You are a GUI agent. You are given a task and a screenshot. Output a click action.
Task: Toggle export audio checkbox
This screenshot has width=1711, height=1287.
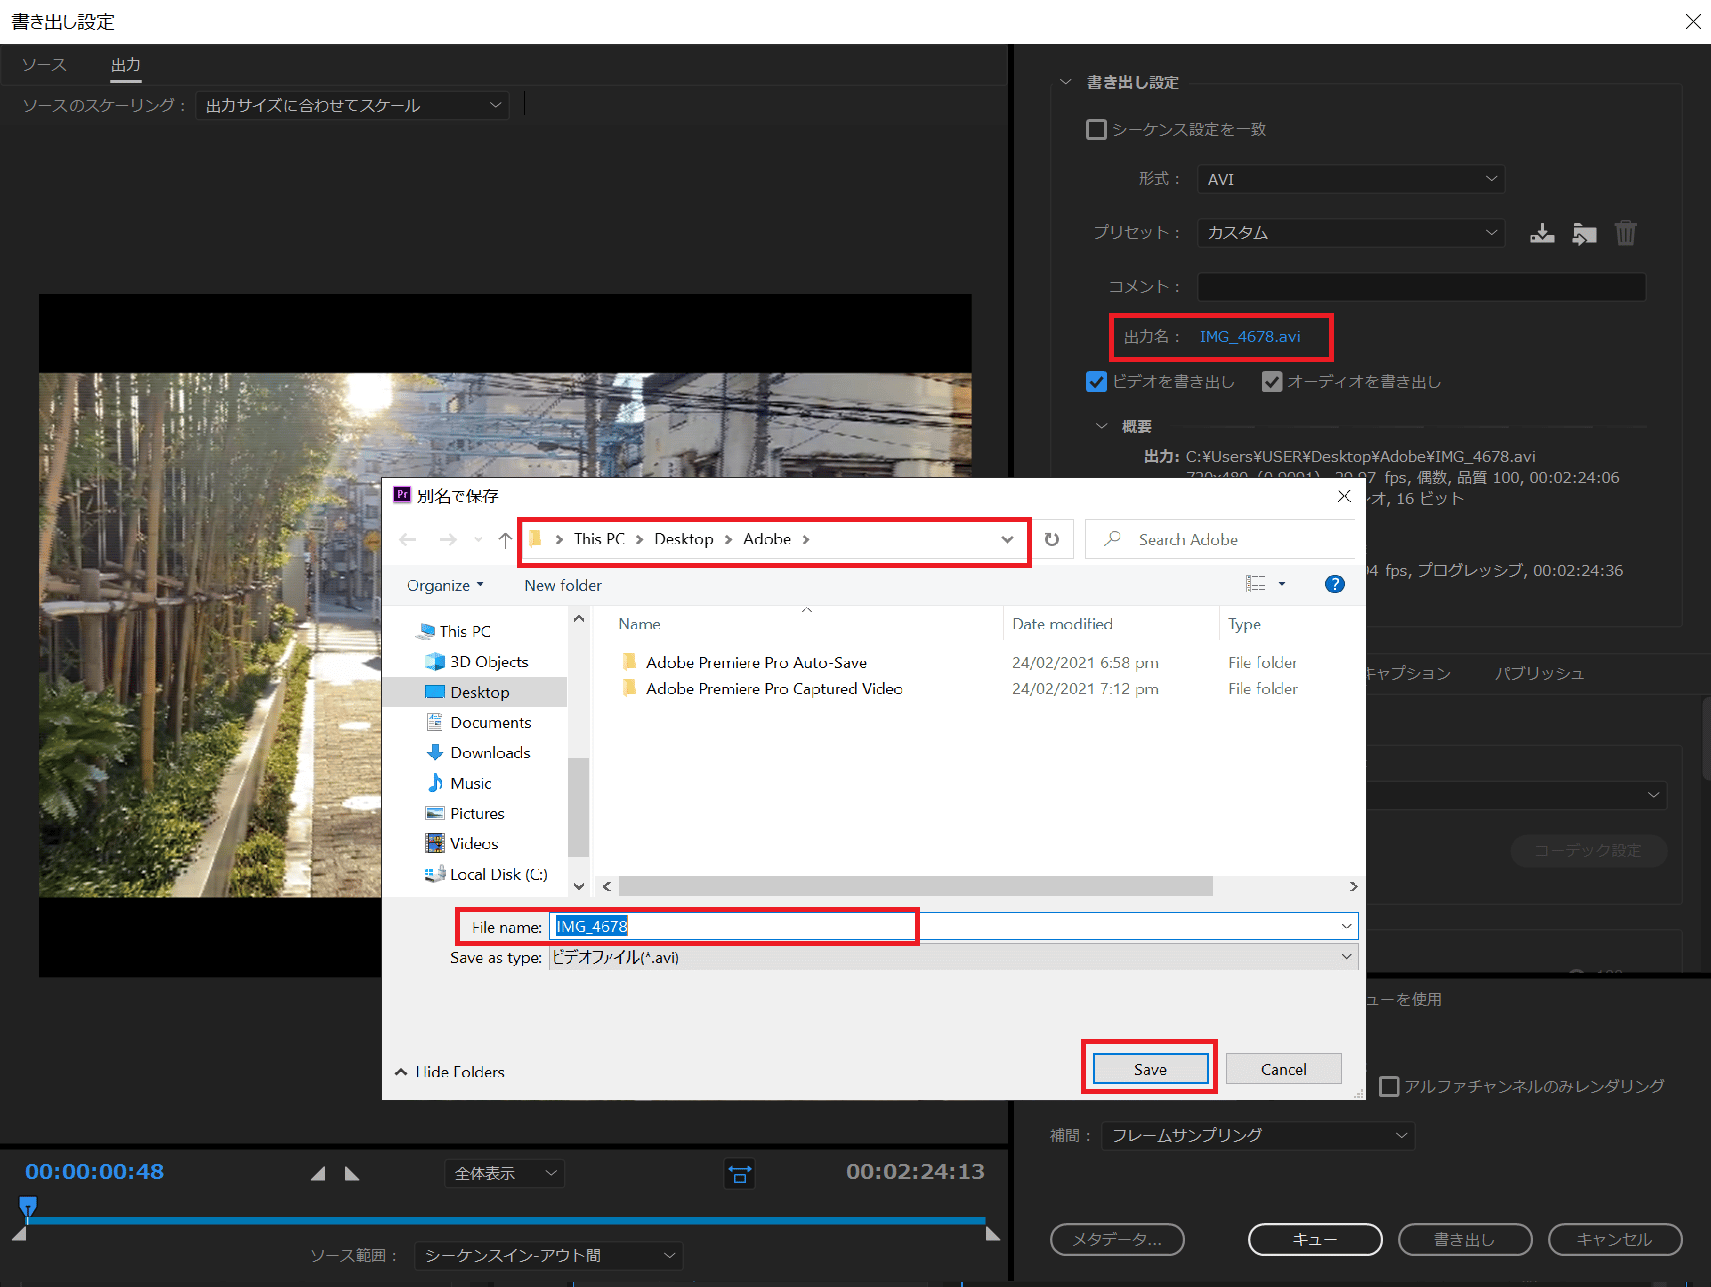coord(1272,381)
